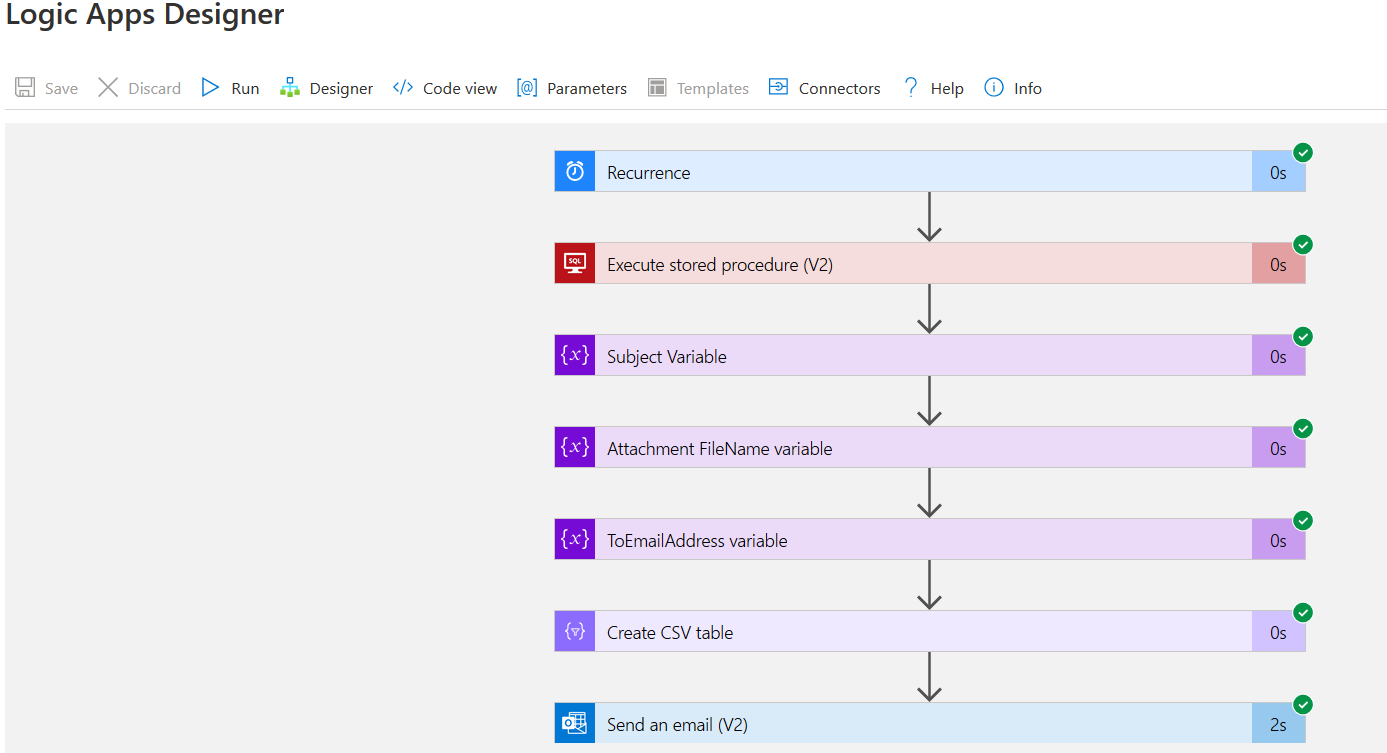Click the Attachment FileName variable icon

(x=575, y=448)
